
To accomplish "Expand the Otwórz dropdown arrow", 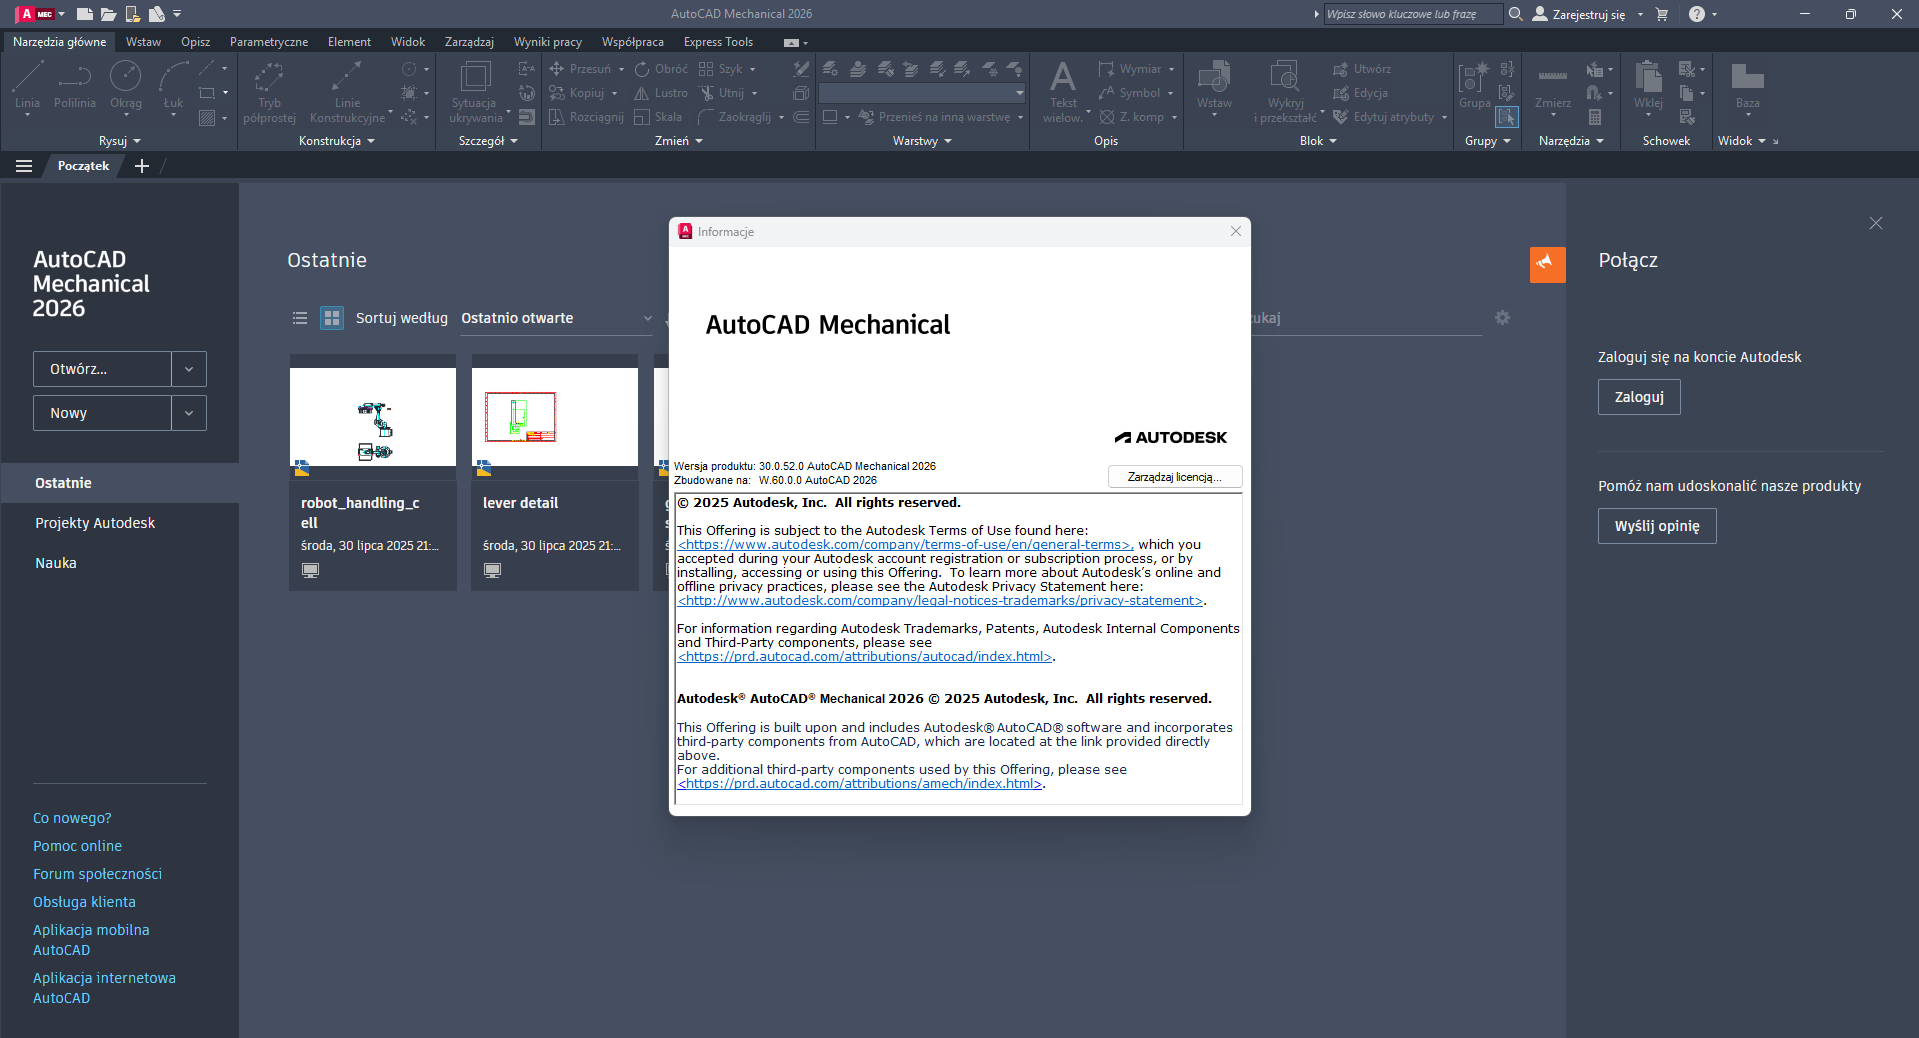I will [189, 369].
